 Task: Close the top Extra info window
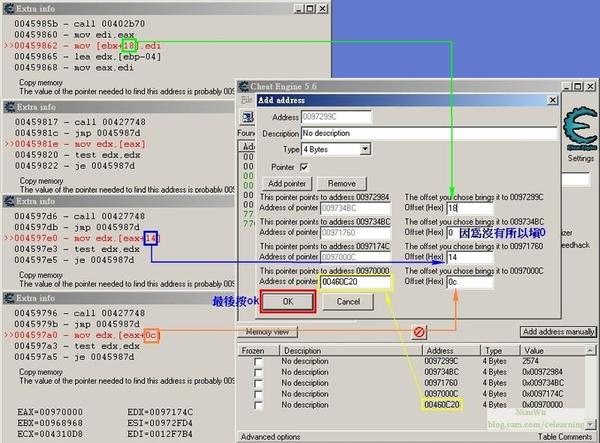click(x=323, y=9)
